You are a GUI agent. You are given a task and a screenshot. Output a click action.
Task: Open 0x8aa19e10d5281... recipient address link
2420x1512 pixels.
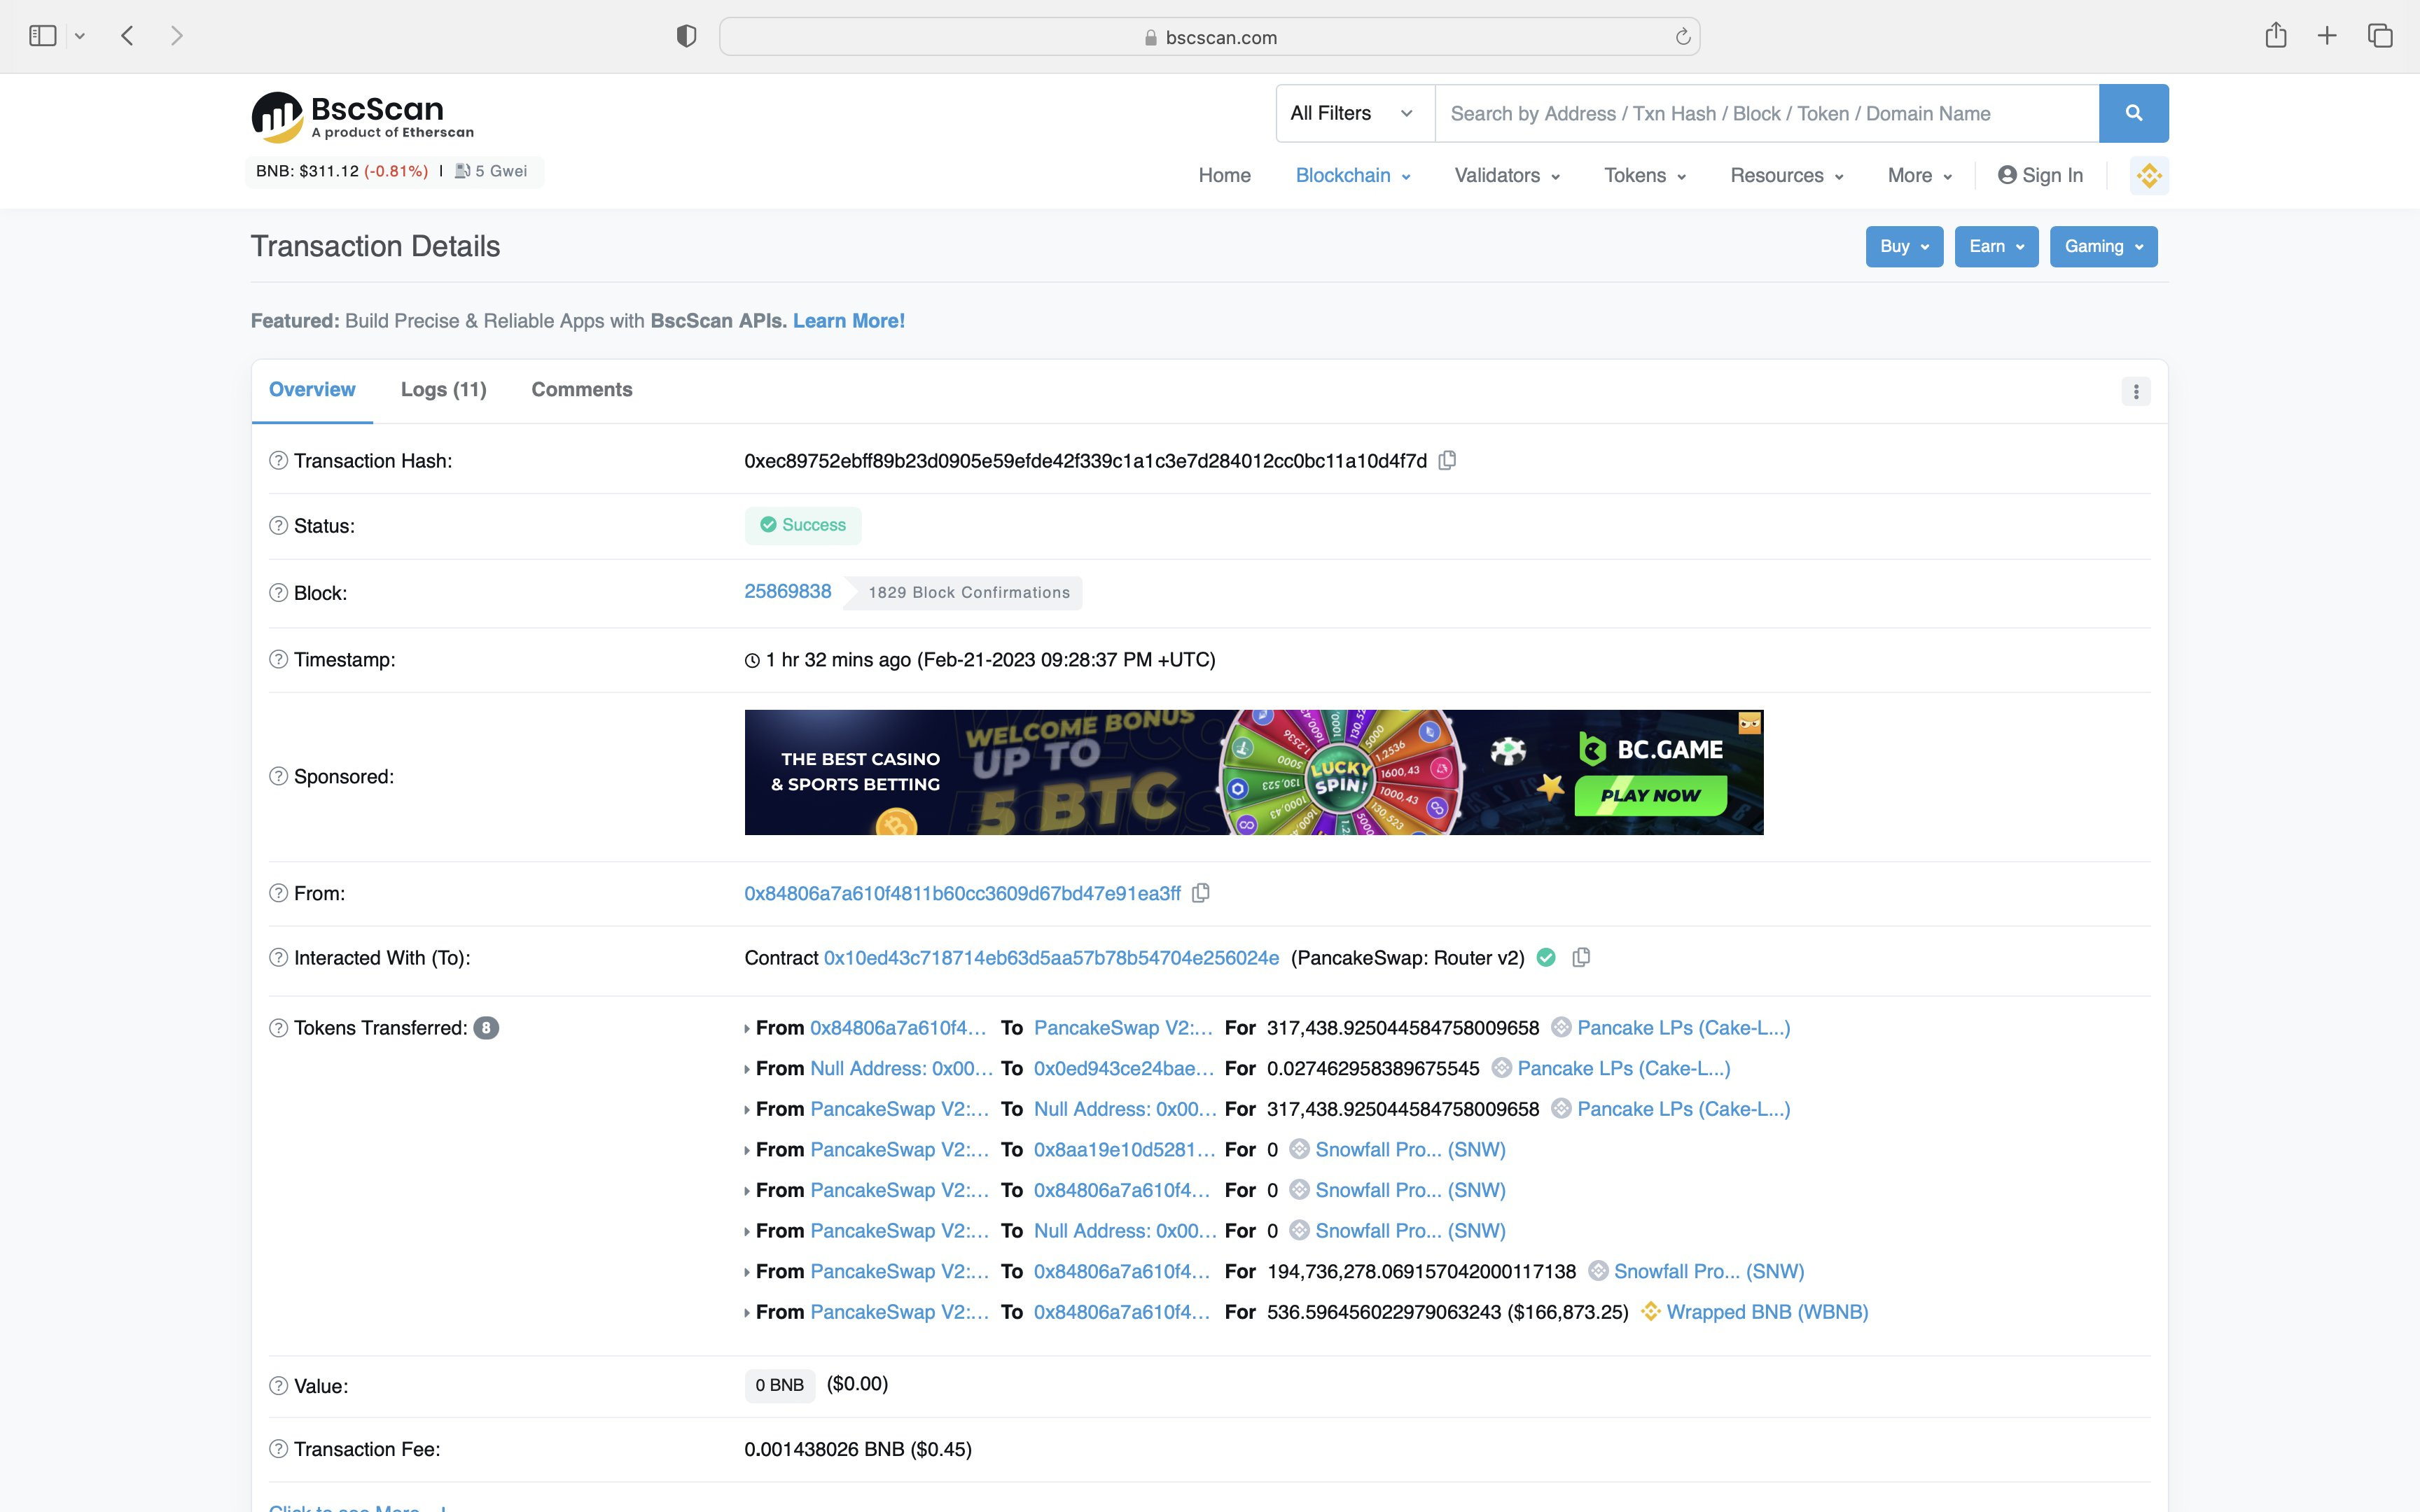pyautogui.click(x=1124, y=1149)
